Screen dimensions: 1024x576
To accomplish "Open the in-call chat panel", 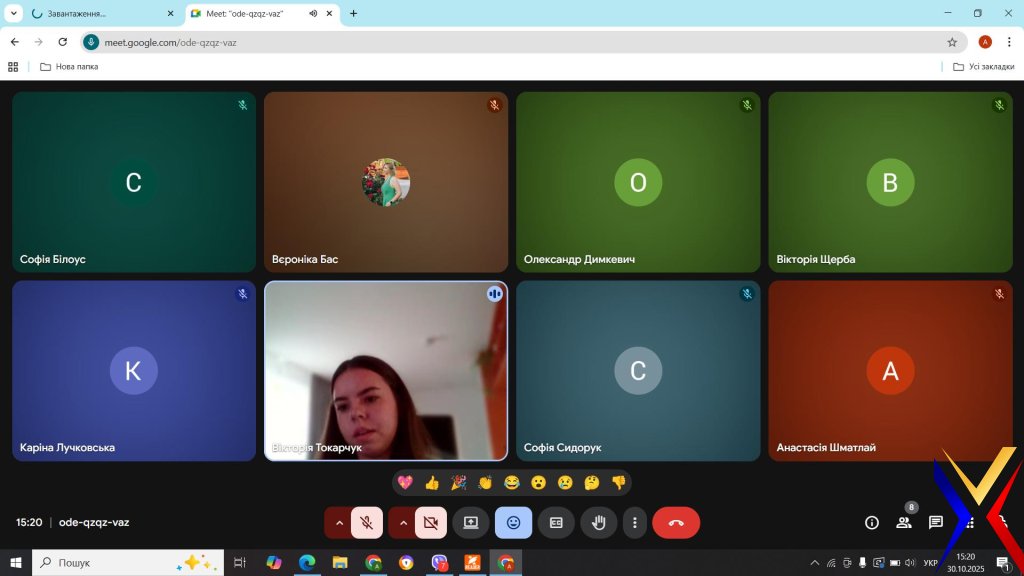I will coord(936,522).
